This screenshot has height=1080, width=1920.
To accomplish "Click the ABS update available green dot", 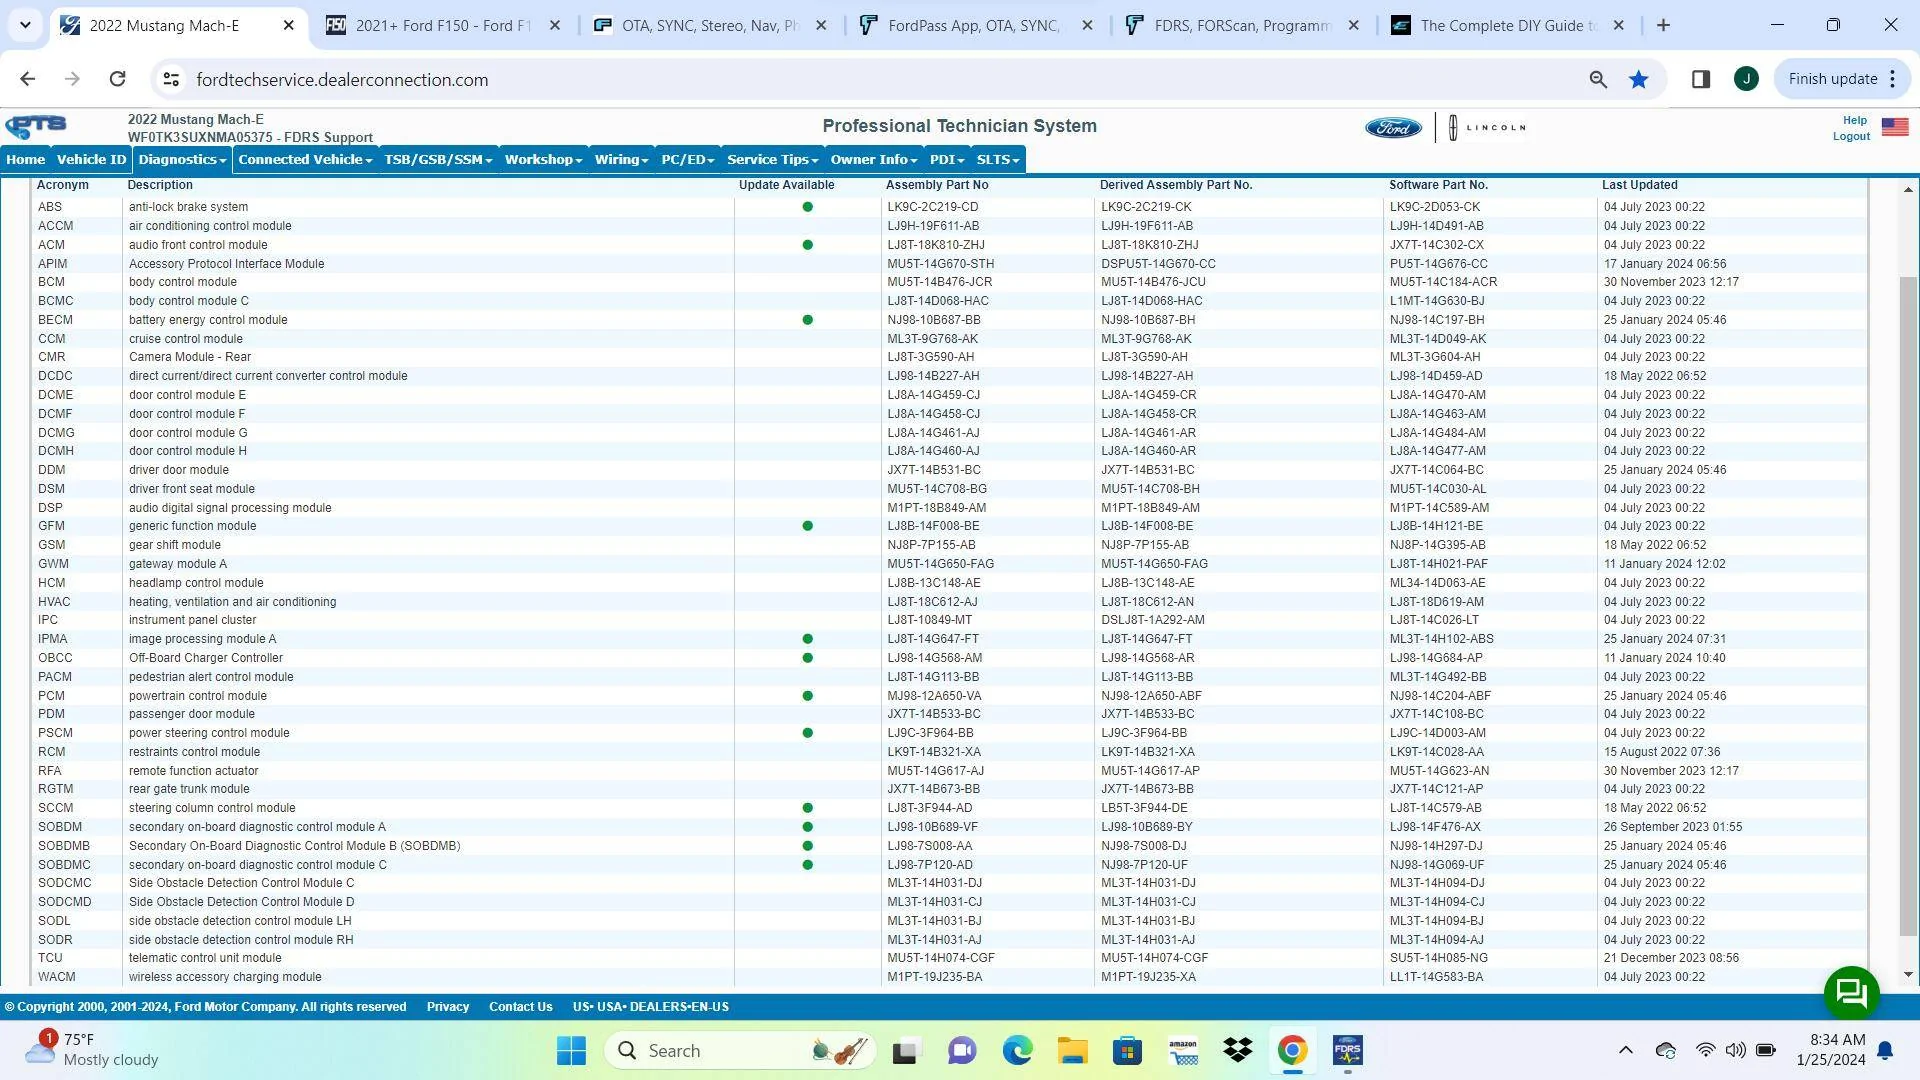I will pyautogui.click(x=807, y=207).
